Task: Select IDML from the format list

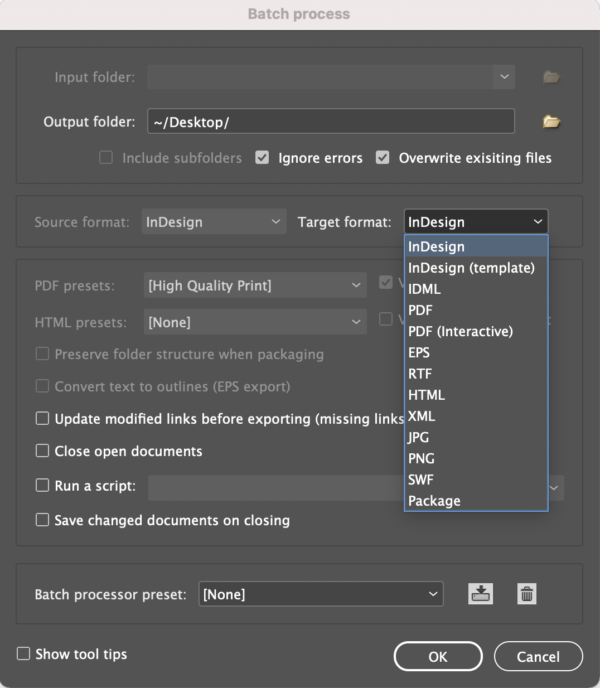Action: 476,289
